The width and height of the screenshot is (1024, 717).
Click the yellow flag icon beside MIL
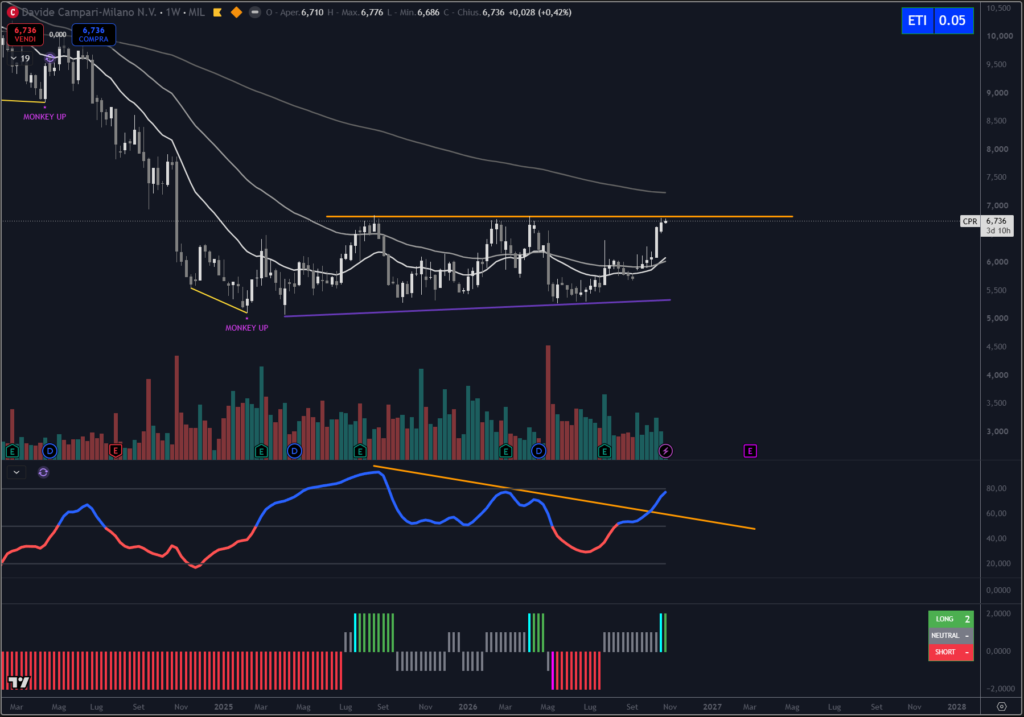217,12
